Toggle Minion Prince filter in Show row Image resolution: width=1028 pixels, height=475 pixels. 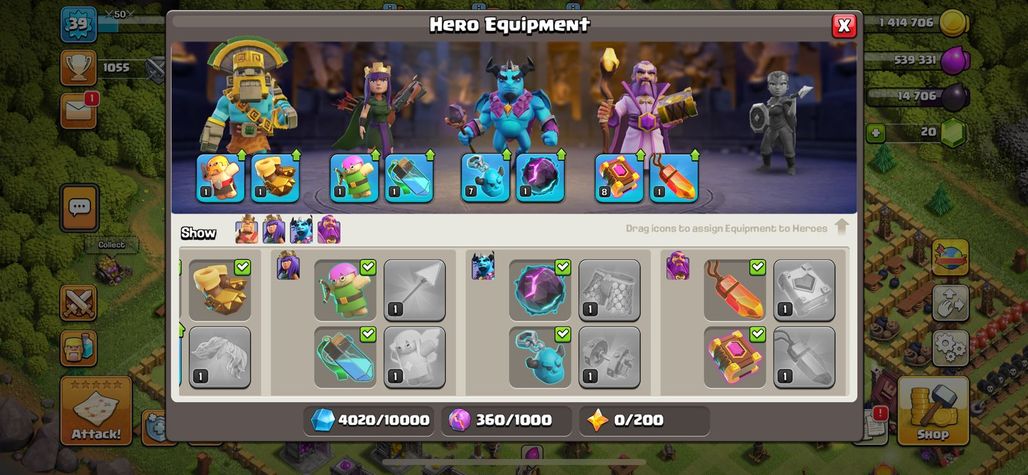tap(302, 230)
